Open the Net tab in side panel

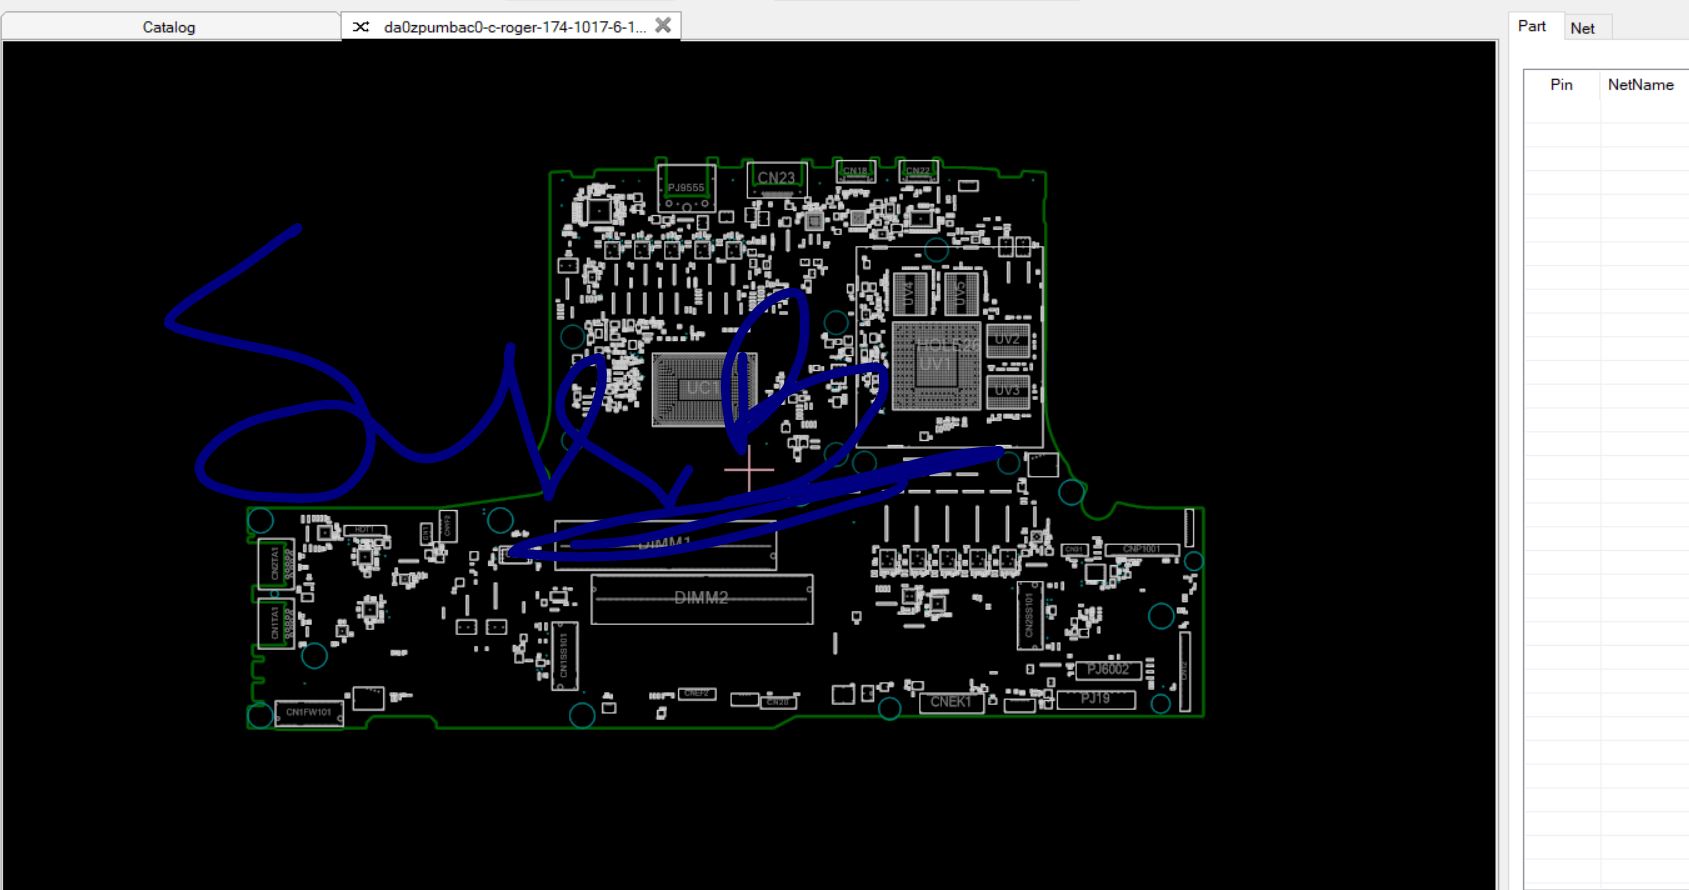coord(1582,28)
